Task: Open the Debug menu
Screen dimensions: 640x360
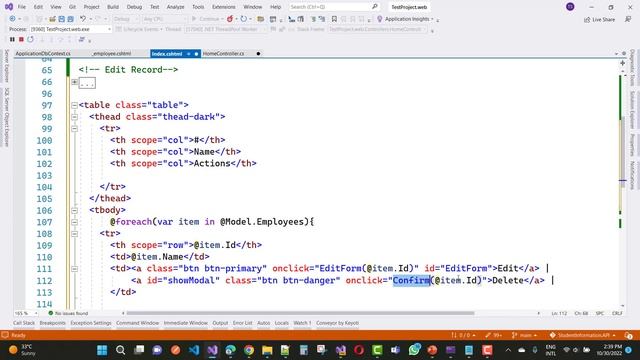Action: (x=134, y=7)
